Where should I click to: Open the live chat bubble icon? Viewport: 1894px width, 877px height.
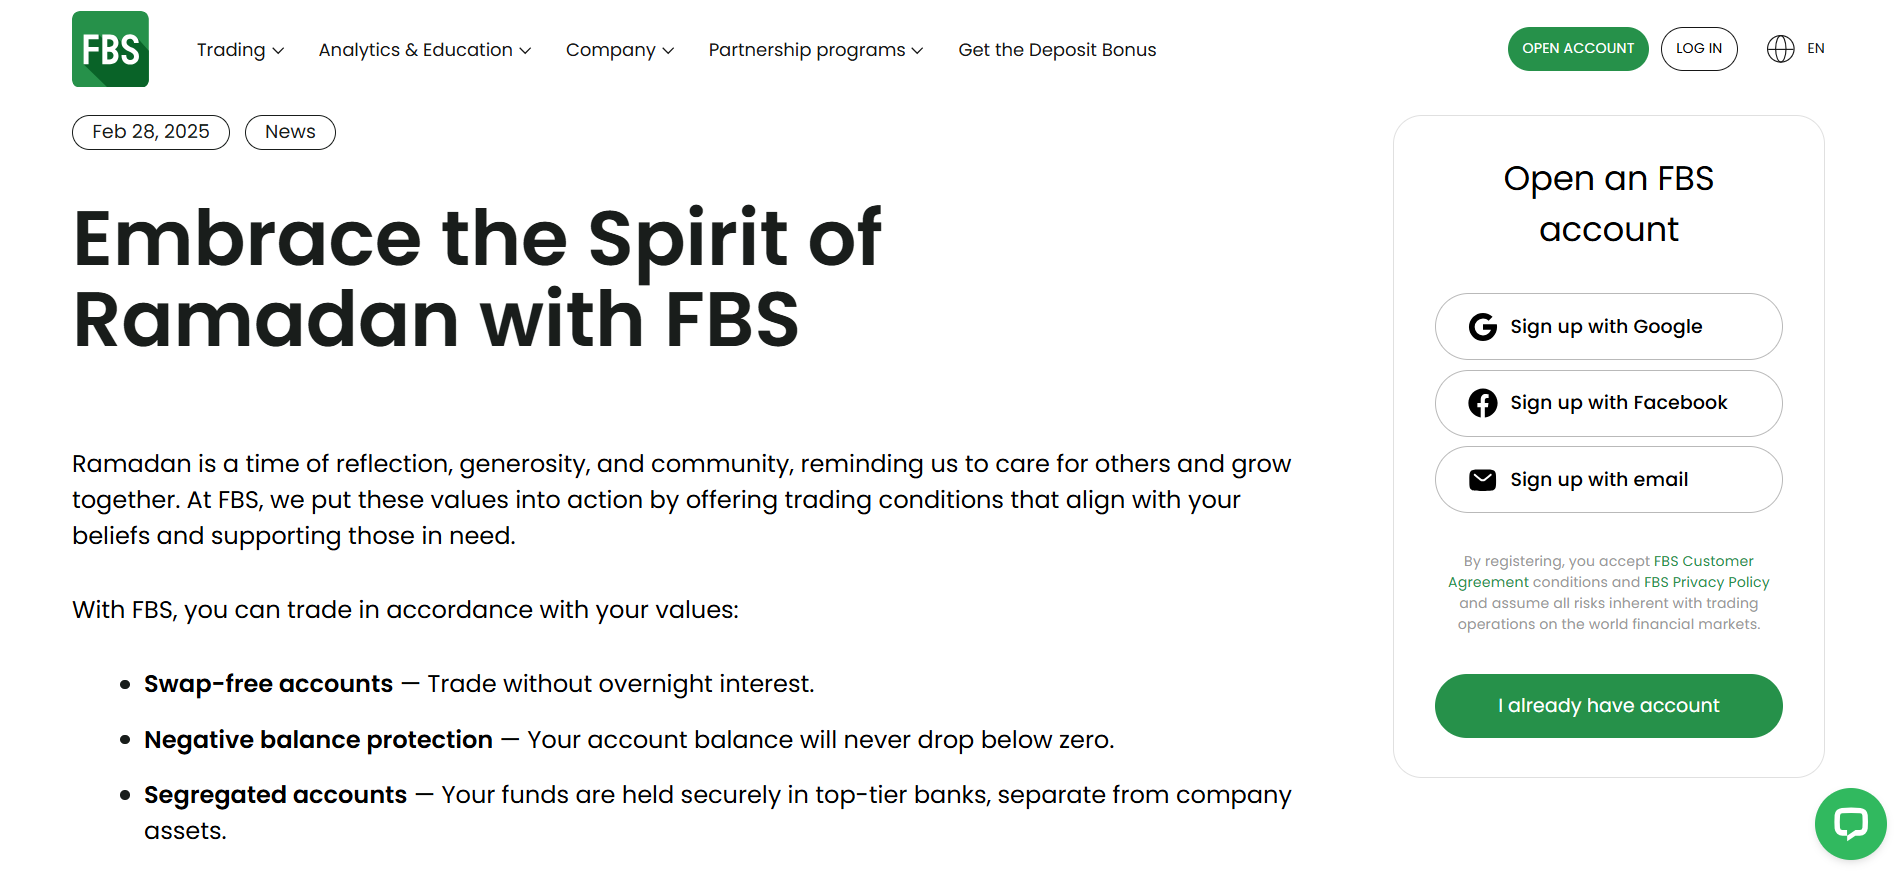tap(1850, 823)
